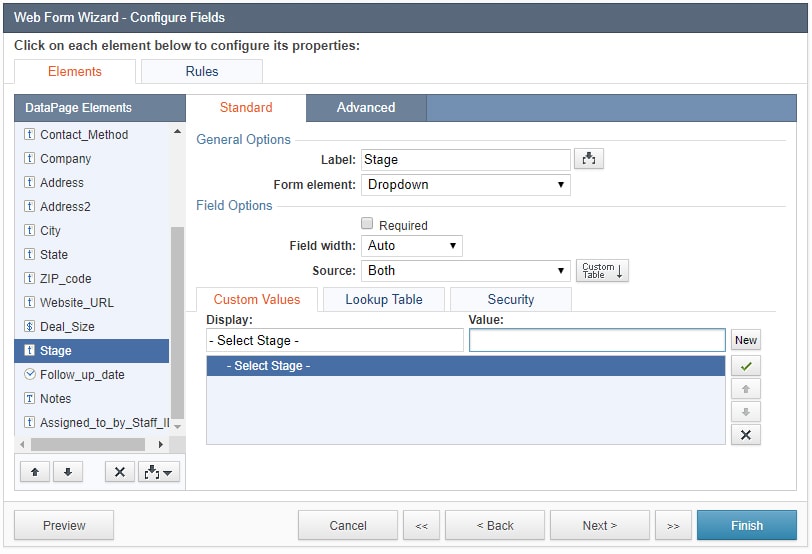This screenshot has width=812, height=554.
Task: Switch to the Rules tab
Action: click(x=202, y=72)
